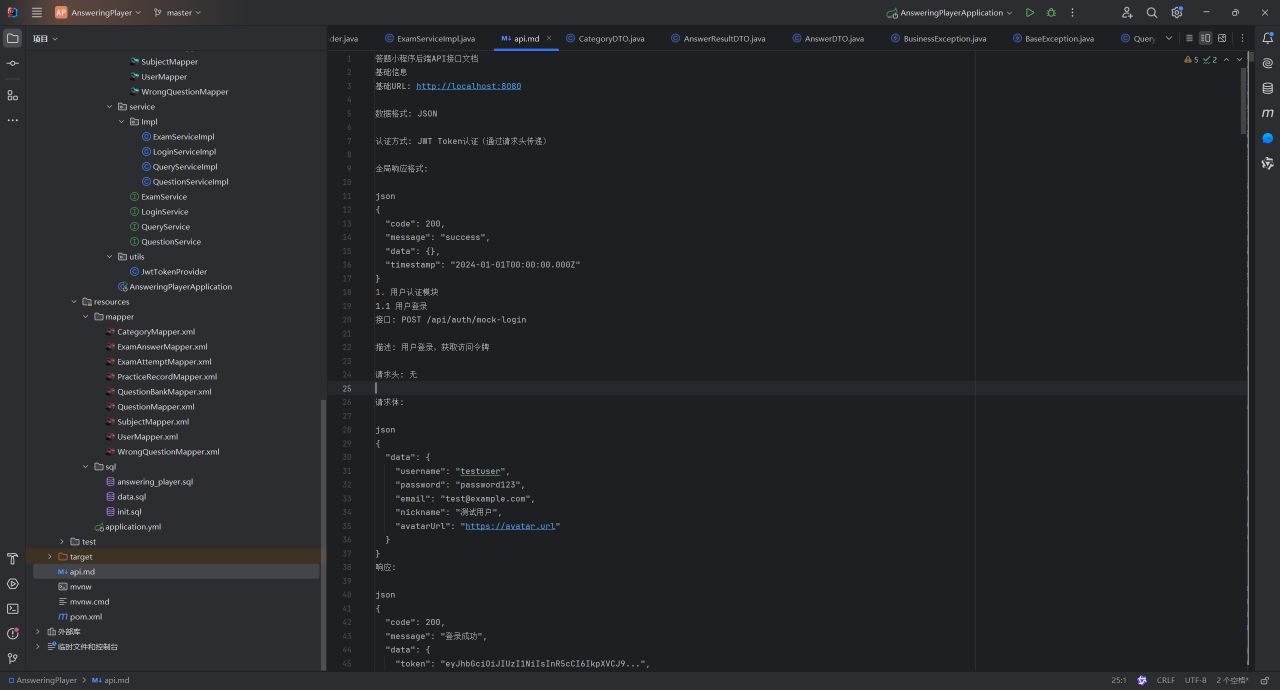
Task: Expand the target folder
Action: pyautogui.click(x=50, y=556)
